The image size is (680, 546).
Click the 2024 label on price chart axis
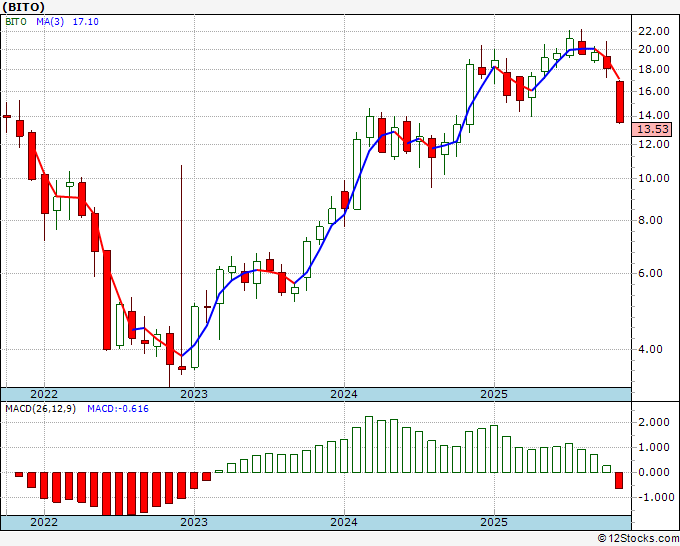344,394
